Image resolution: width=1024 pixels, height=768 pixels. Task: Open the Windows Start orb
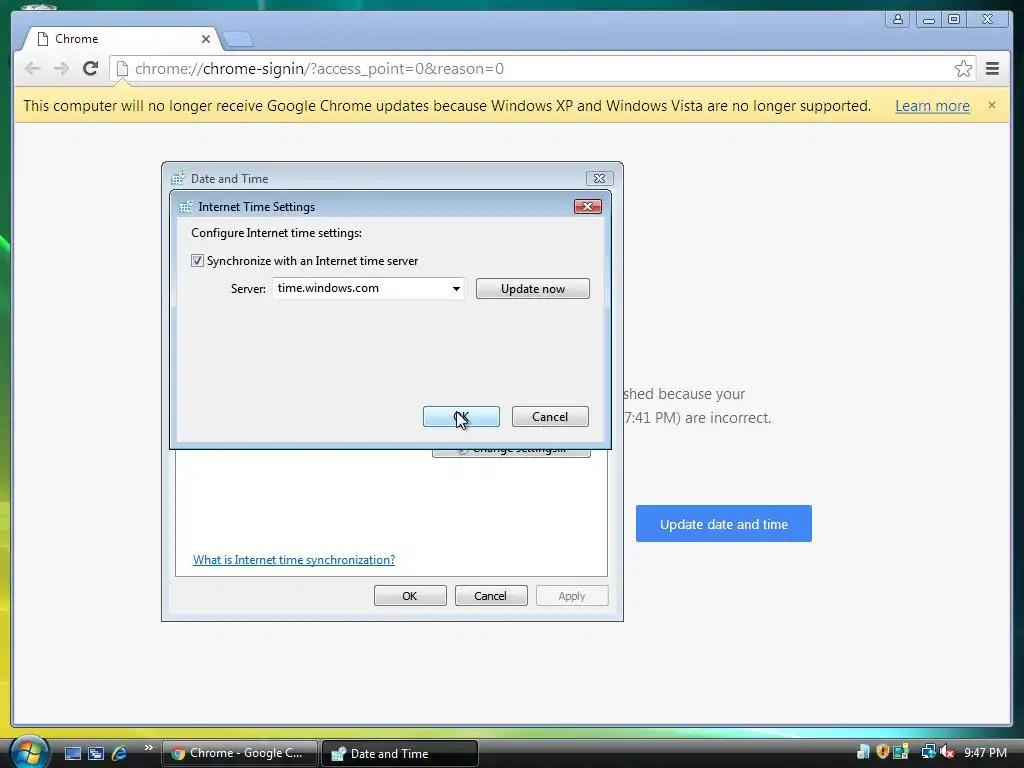tap(29, 751)
